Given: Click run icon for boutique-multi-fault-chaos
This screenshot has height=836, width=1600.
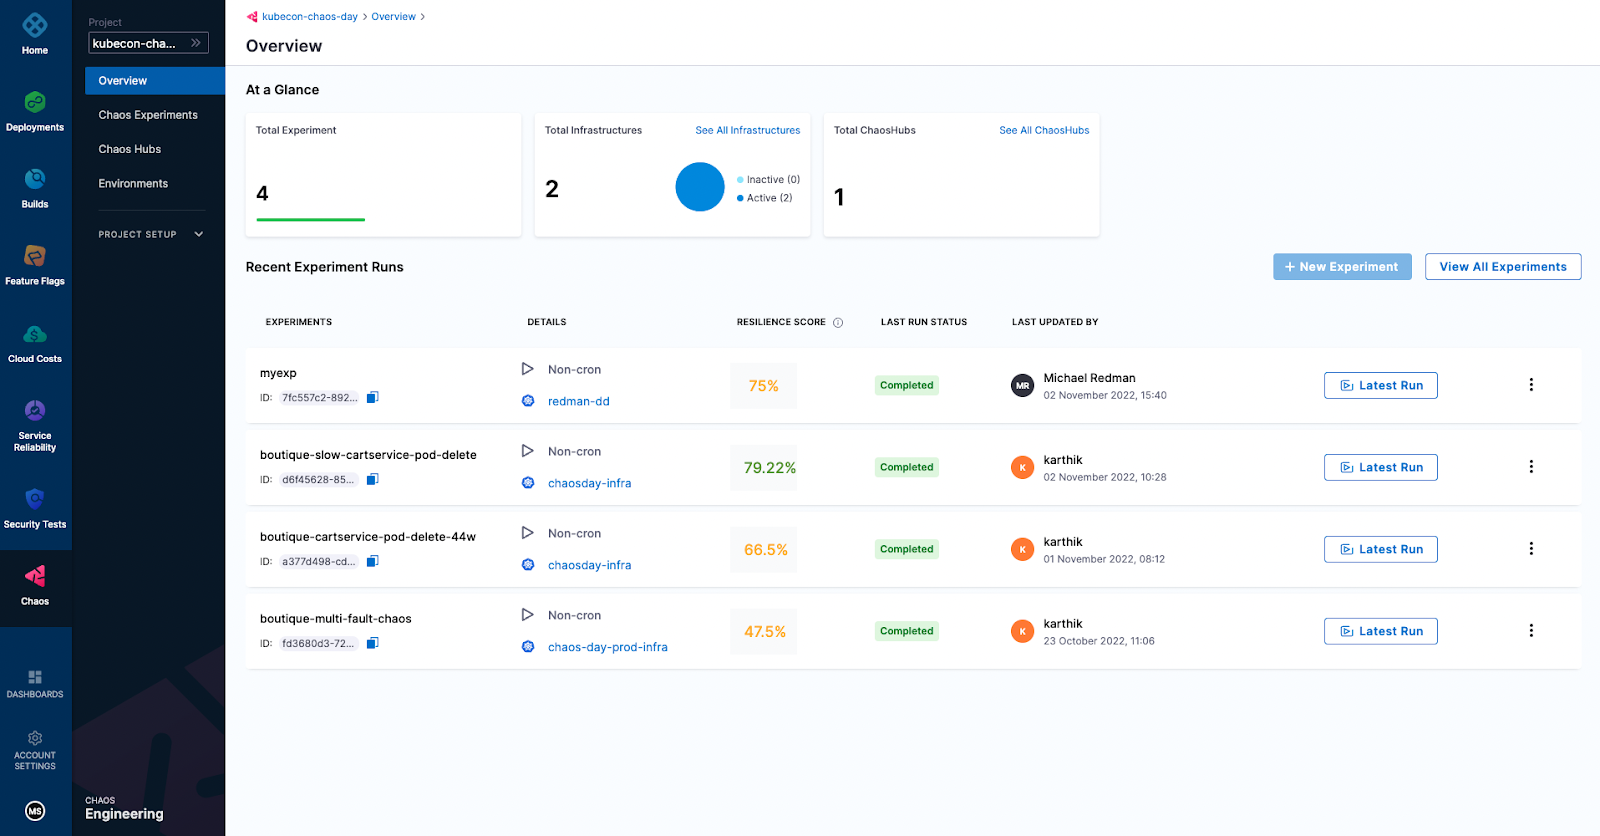Looking at the screenshot, I should (x=527, y=615).
